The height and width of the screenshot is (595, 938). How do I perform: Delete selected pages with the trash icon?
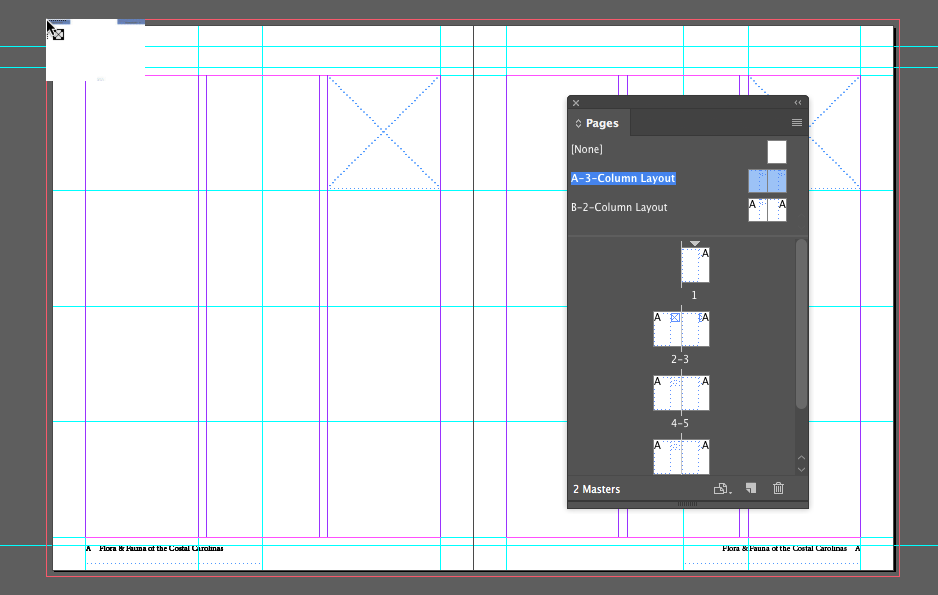[778, 489]
